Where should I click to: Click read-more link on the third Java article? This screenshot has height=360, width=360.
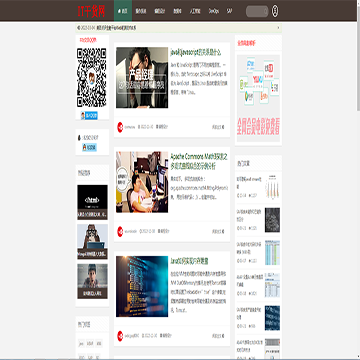click(x=218, y=336)
